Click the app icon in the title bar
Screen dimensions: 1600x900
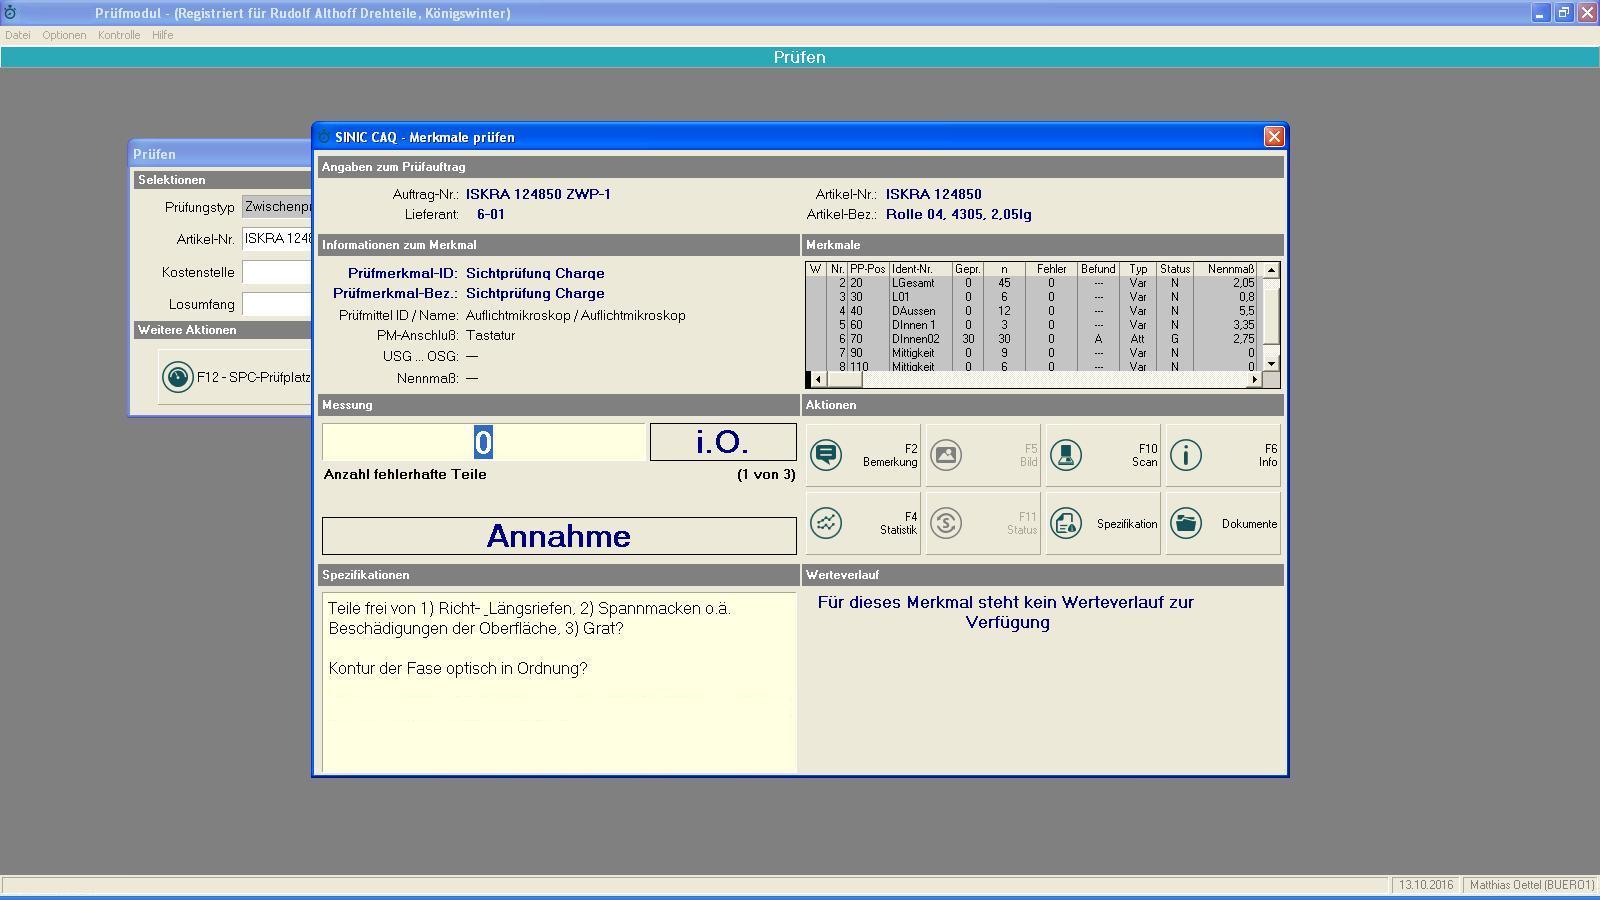pos(10,13)
